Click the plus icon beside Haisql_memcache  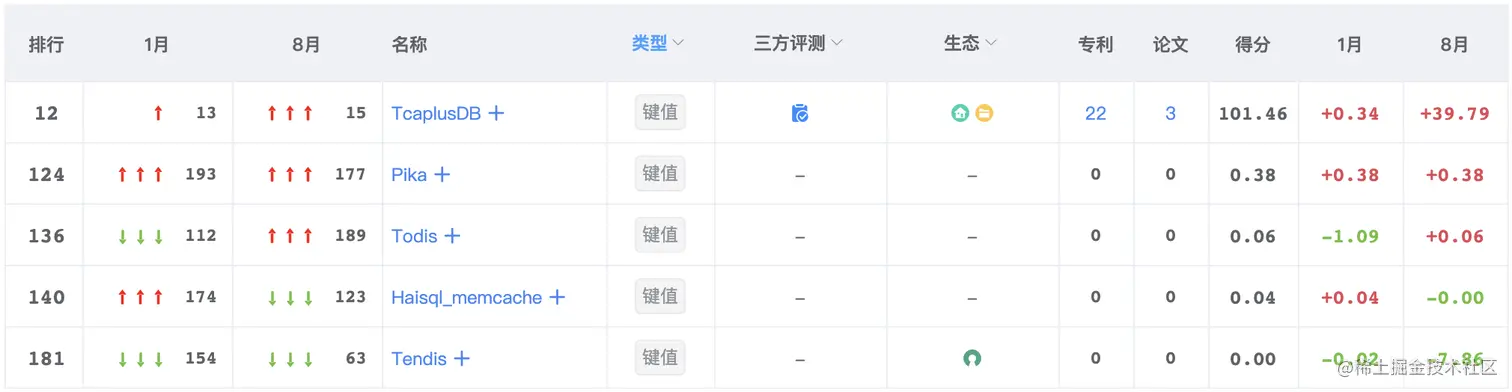tap(557, 297)
